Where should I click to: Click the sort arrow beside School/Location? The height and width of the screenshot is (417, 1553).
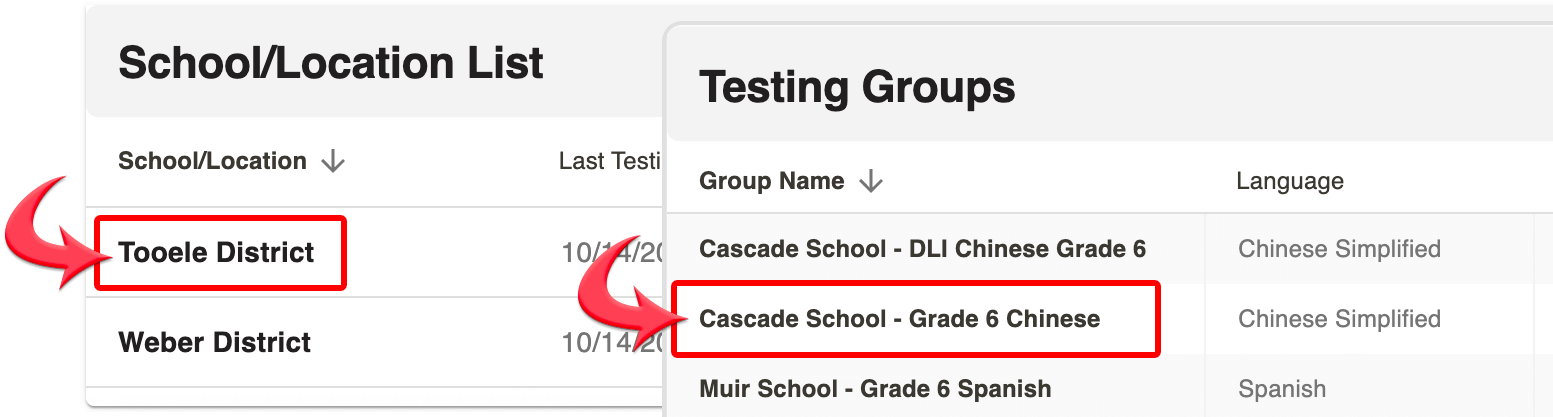332,162
